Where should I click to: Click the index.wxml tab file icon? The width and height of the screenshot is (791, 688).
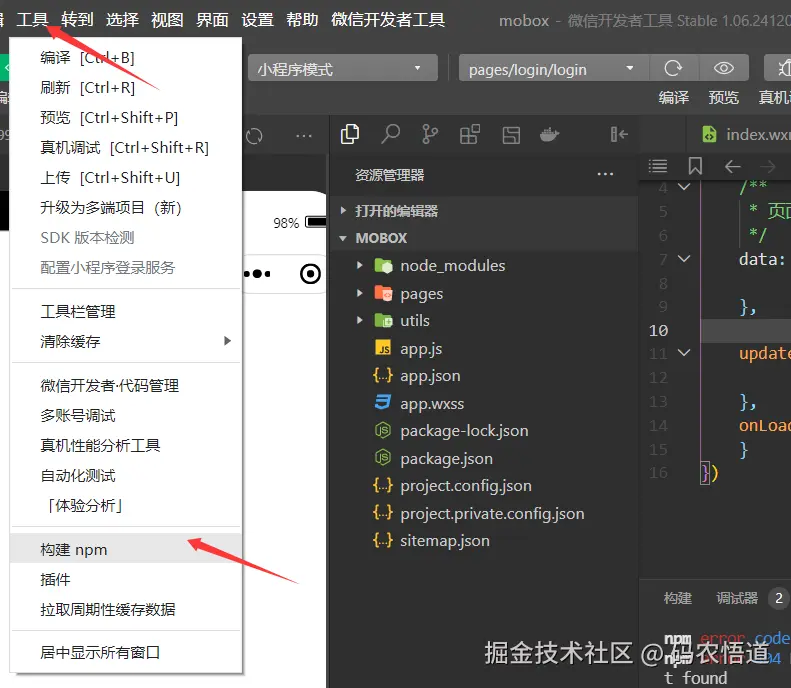[709, 134]
